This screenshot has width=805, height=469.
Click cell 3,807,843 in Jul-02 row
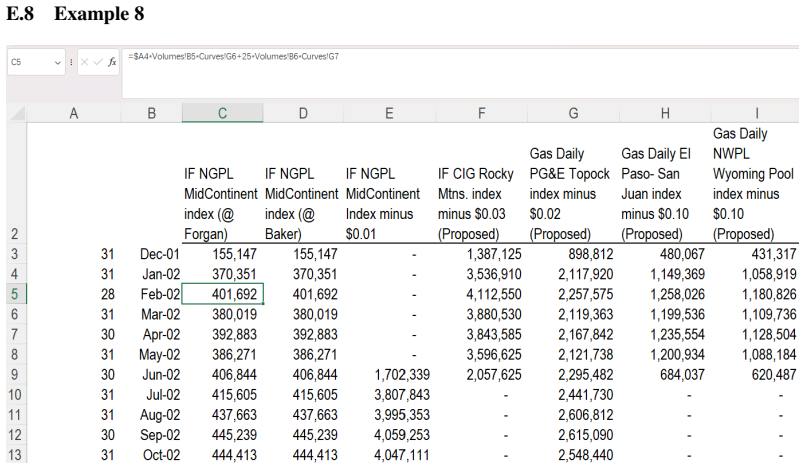(x=402, y=395)
